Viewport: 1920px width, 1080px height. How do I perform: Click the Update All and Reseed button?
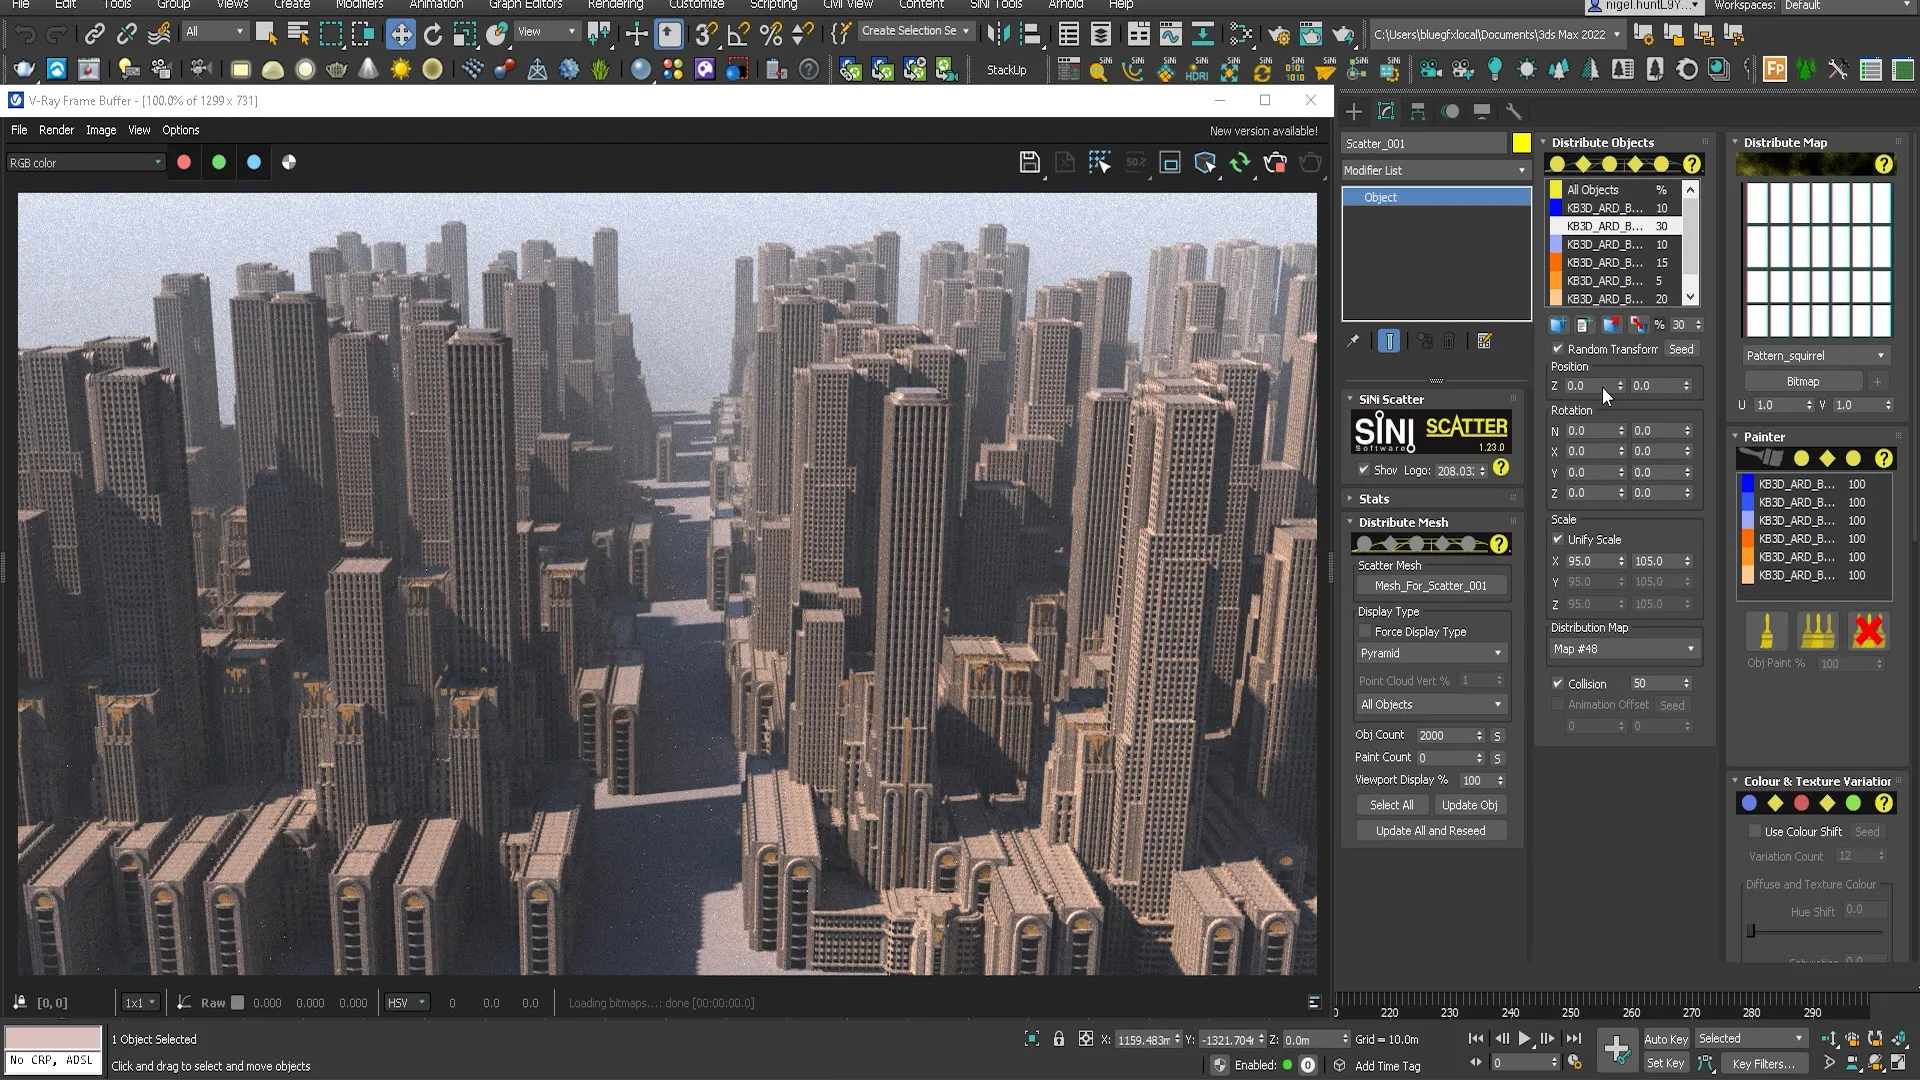coord(1431,831)
